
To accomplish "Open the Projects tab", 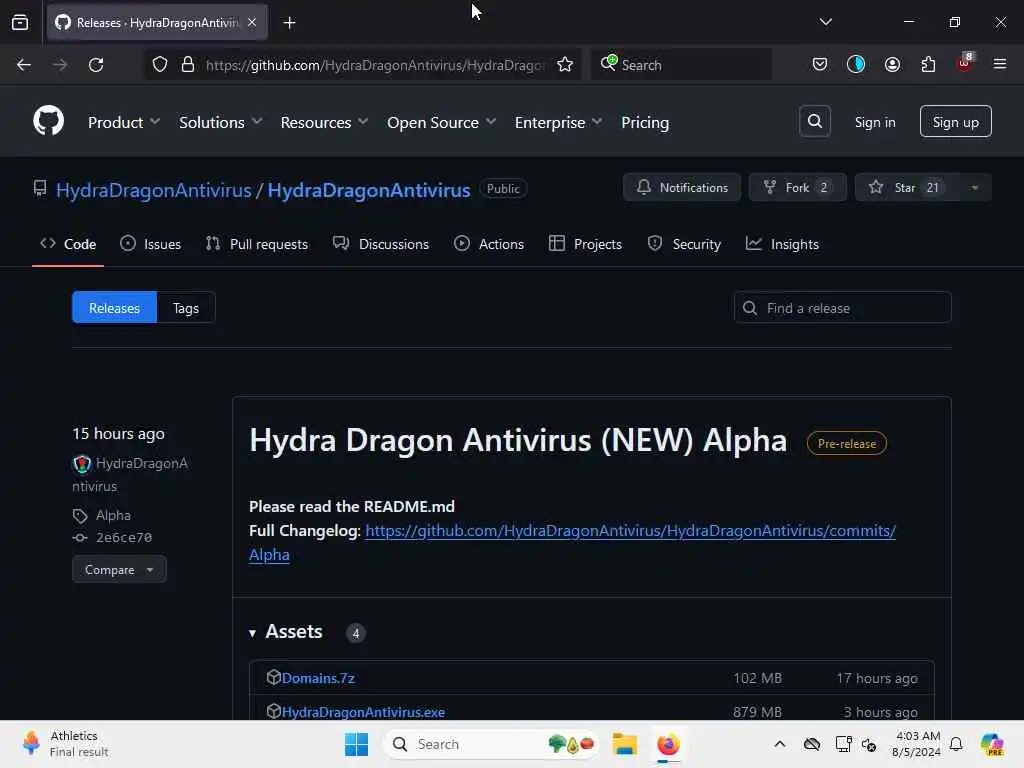I will coord(586,244).
